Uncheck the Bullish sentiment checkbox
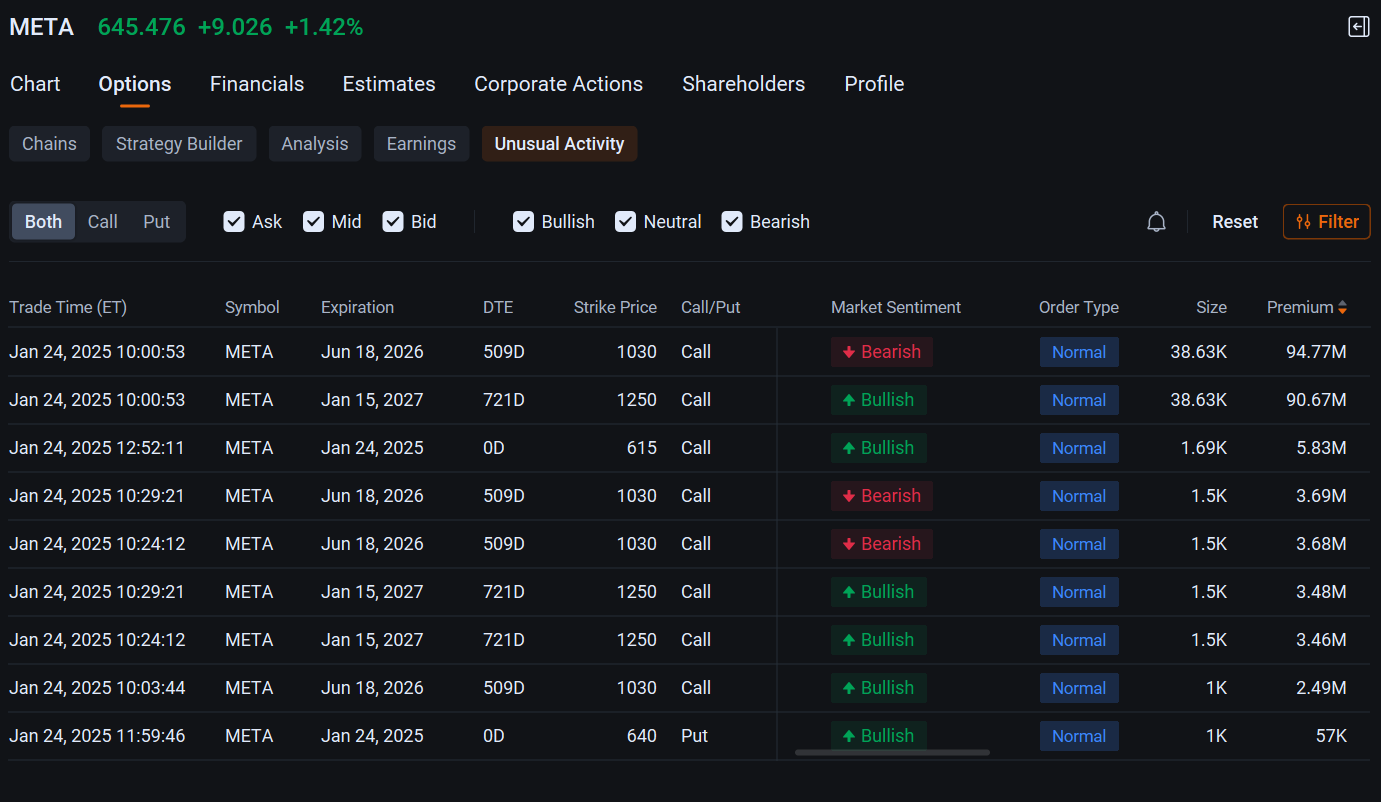The height and width of the screenshot is (802, 1381). coord(523,222)
